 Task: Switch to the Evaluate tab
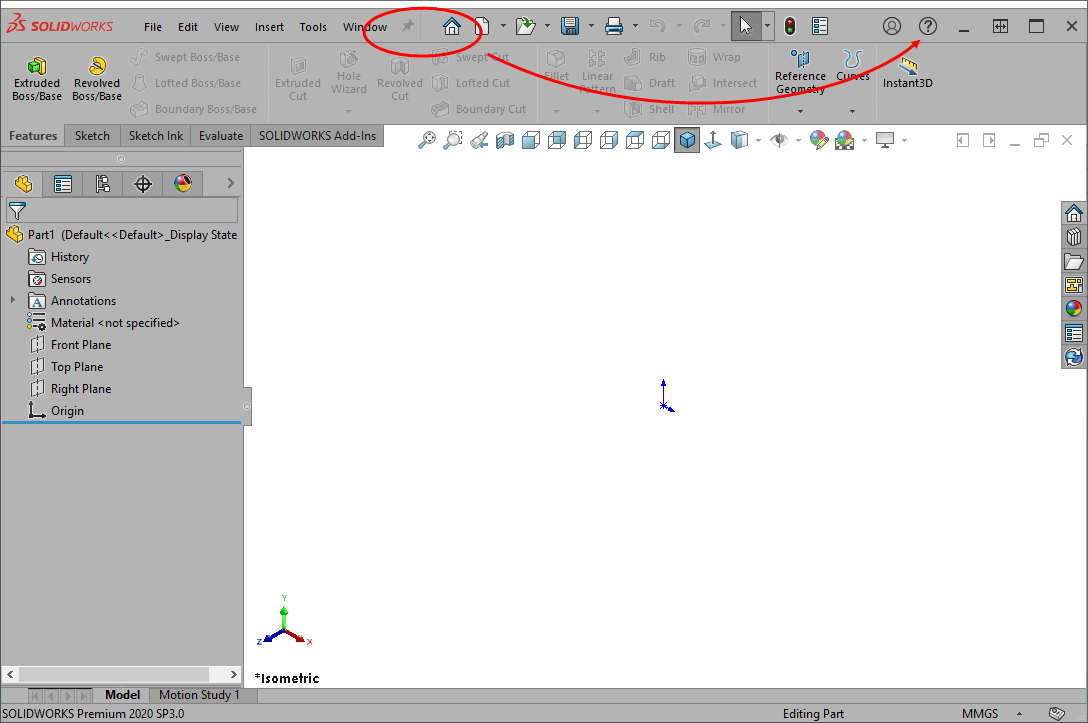pyautogui.click(x=221, y=136)
